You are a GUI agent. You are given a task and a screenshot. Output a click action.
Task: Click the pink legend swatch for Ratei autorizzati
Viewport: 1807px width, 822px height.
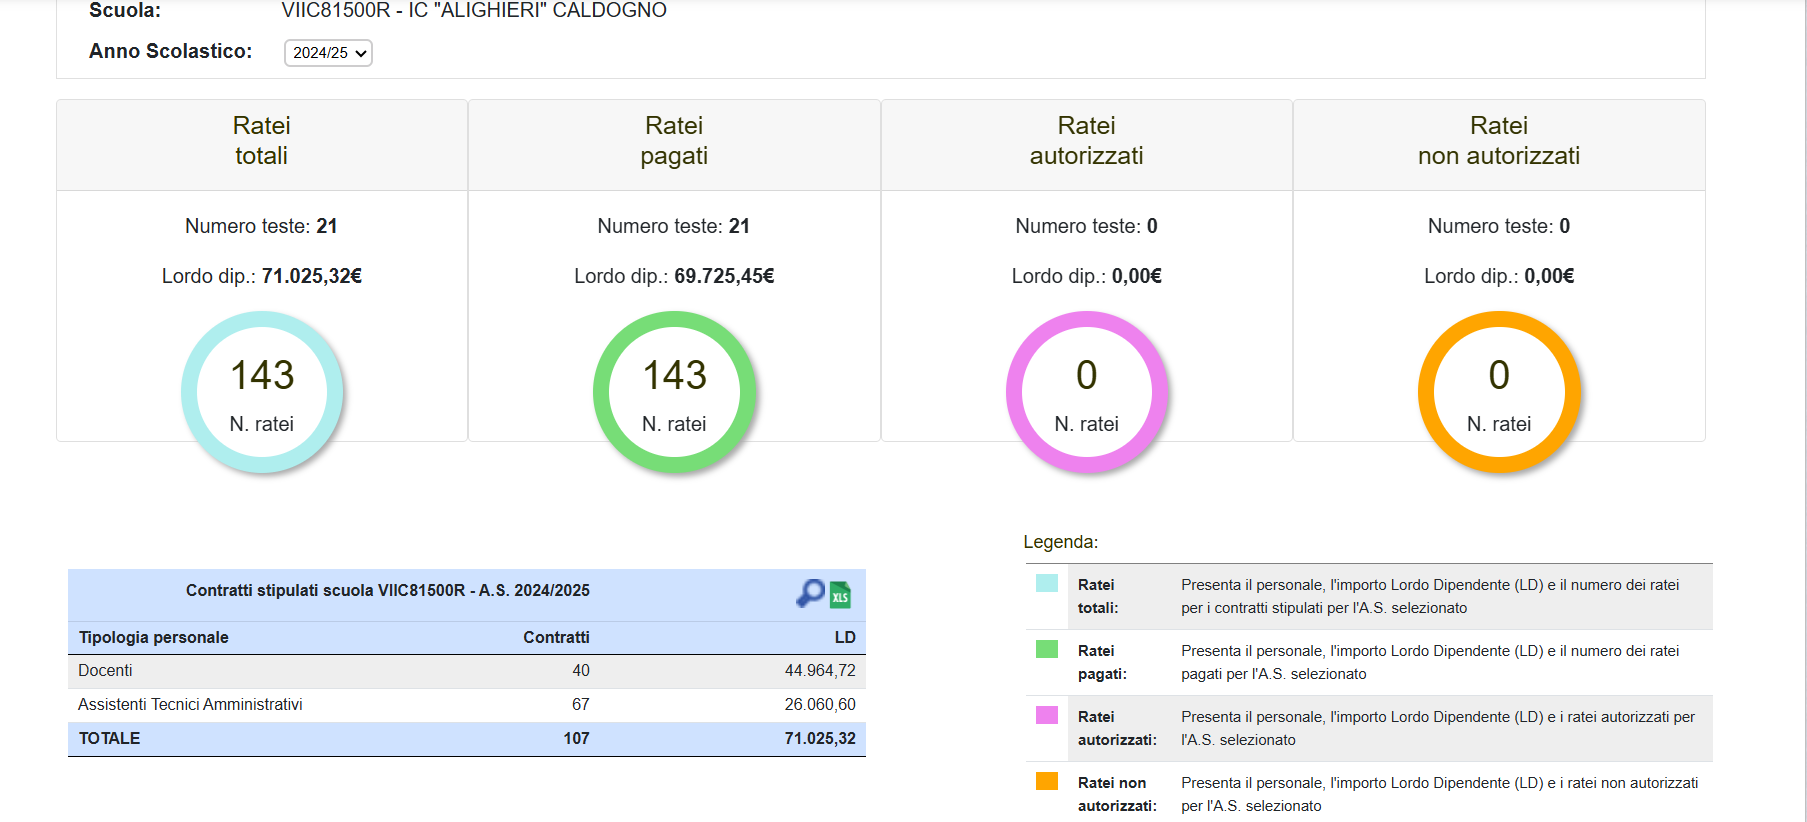pos(1046,716)
